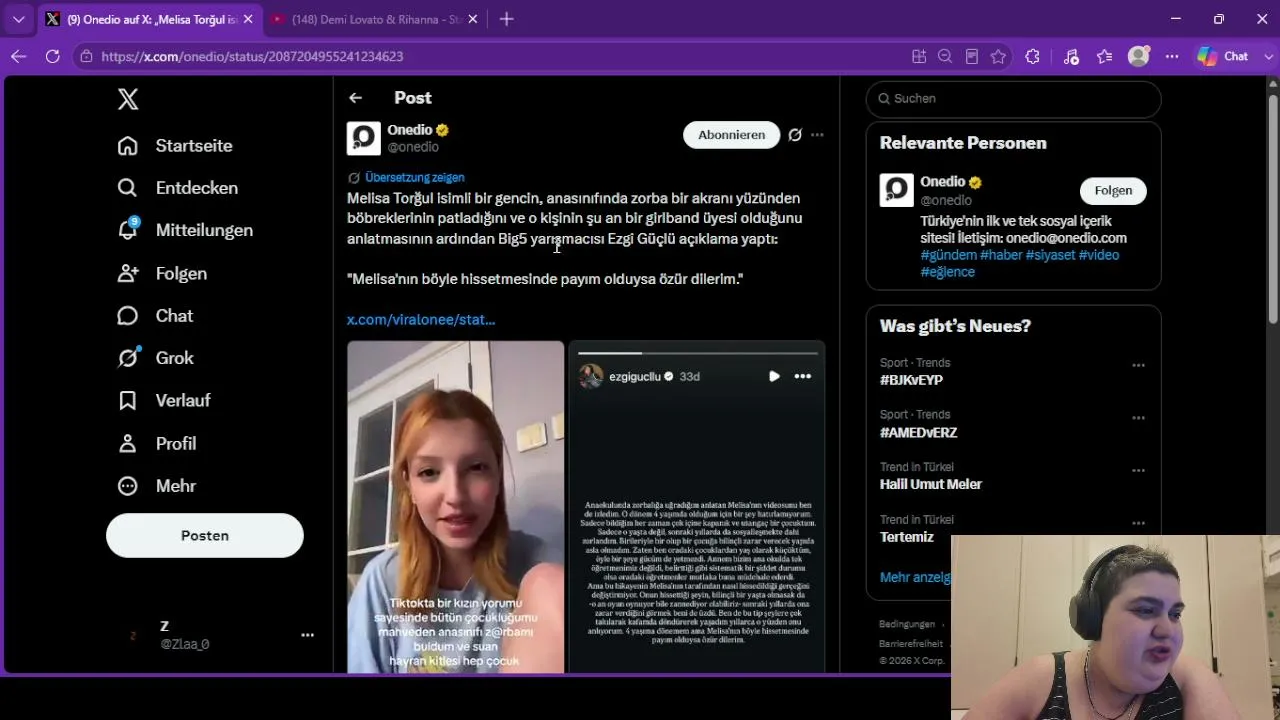Reload the current page
This screenshot has height=720, width=1280.
(x=53, y=57)
